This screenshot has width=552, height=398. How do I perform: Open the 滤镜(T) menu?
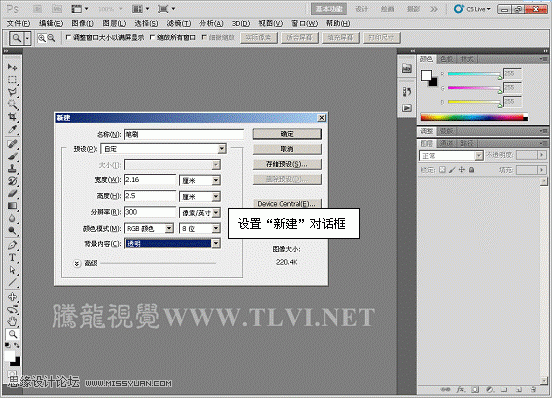click(x=179, y=23)
